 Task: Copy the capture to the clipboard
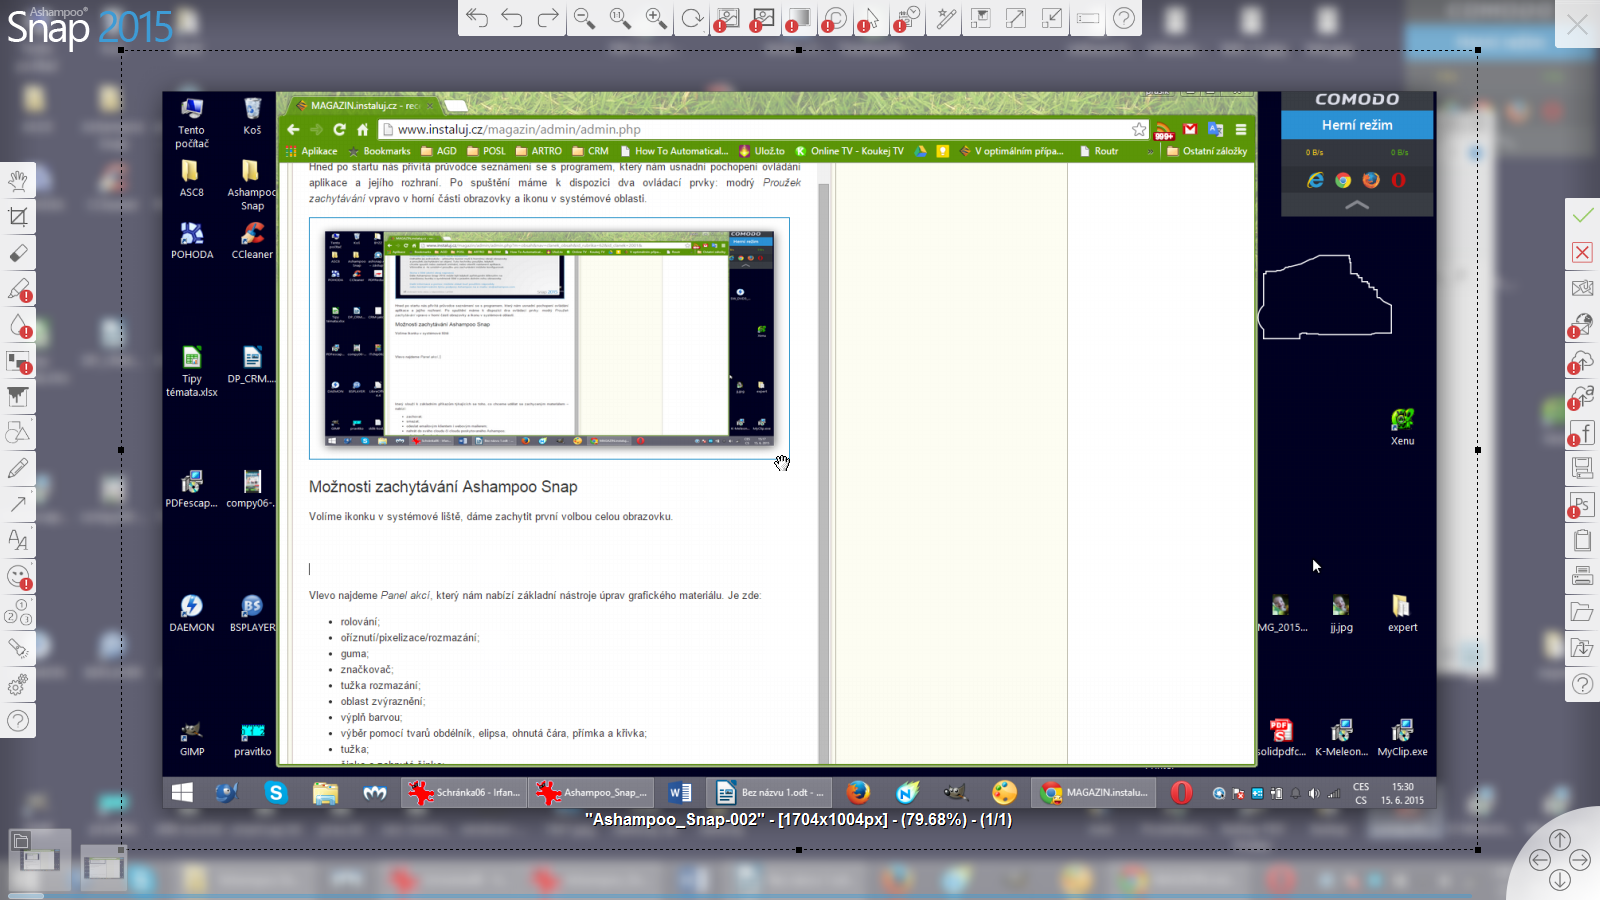click(x=1582, y=540)
